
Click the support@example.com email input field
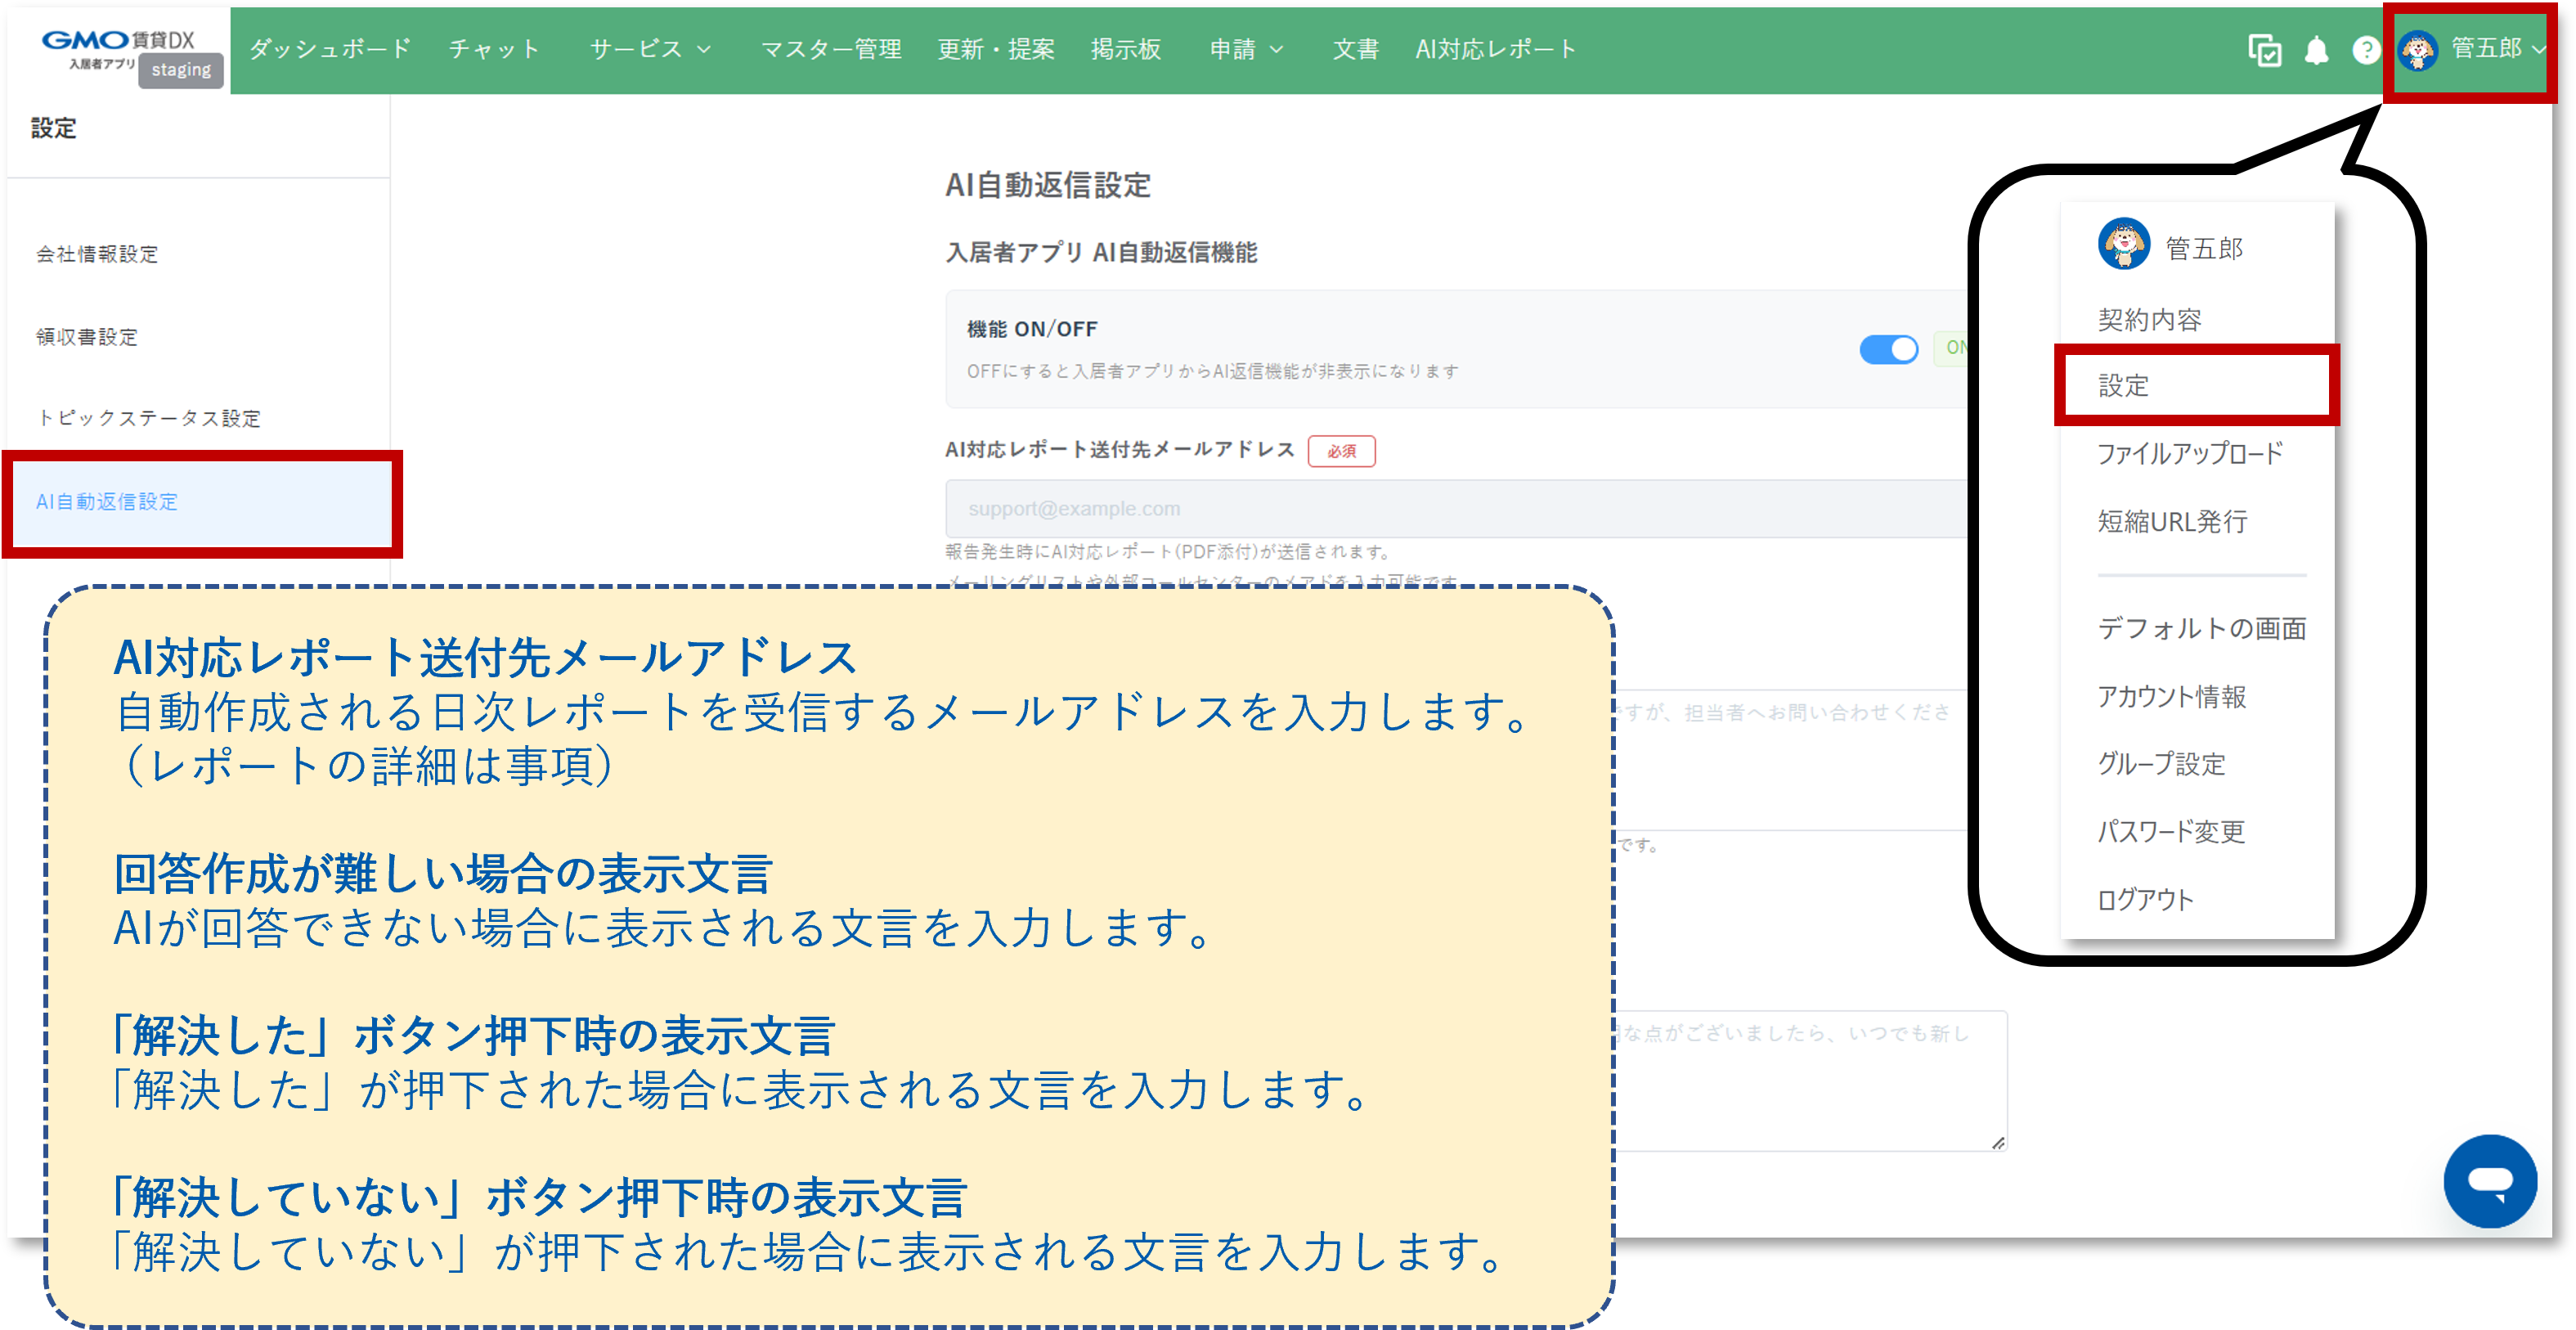[1456, 509]
